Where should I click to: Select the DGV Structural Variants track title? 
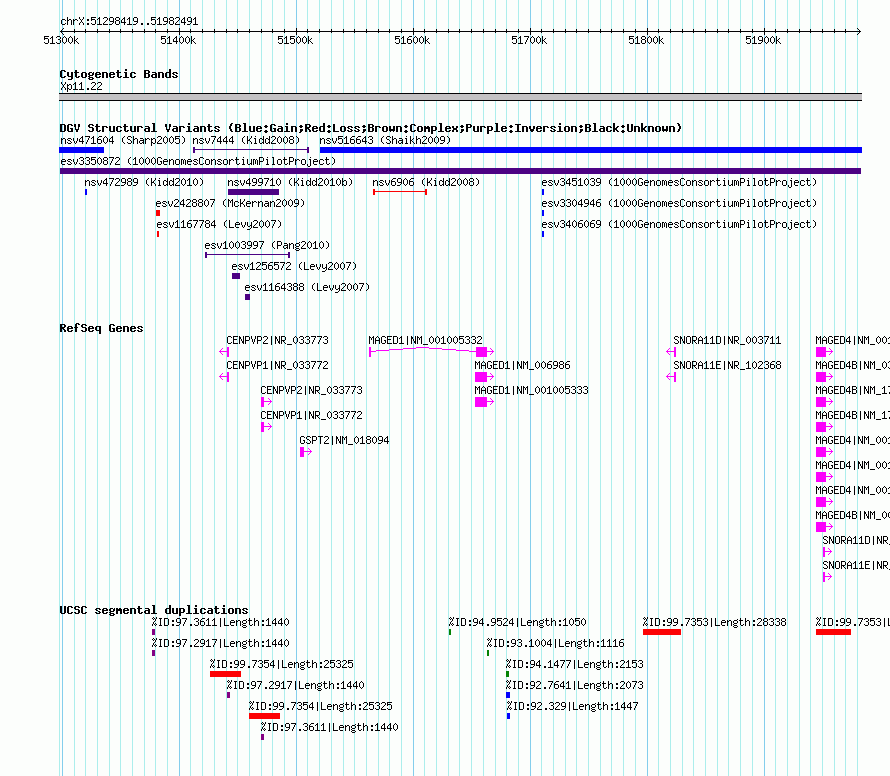[371, 128]
